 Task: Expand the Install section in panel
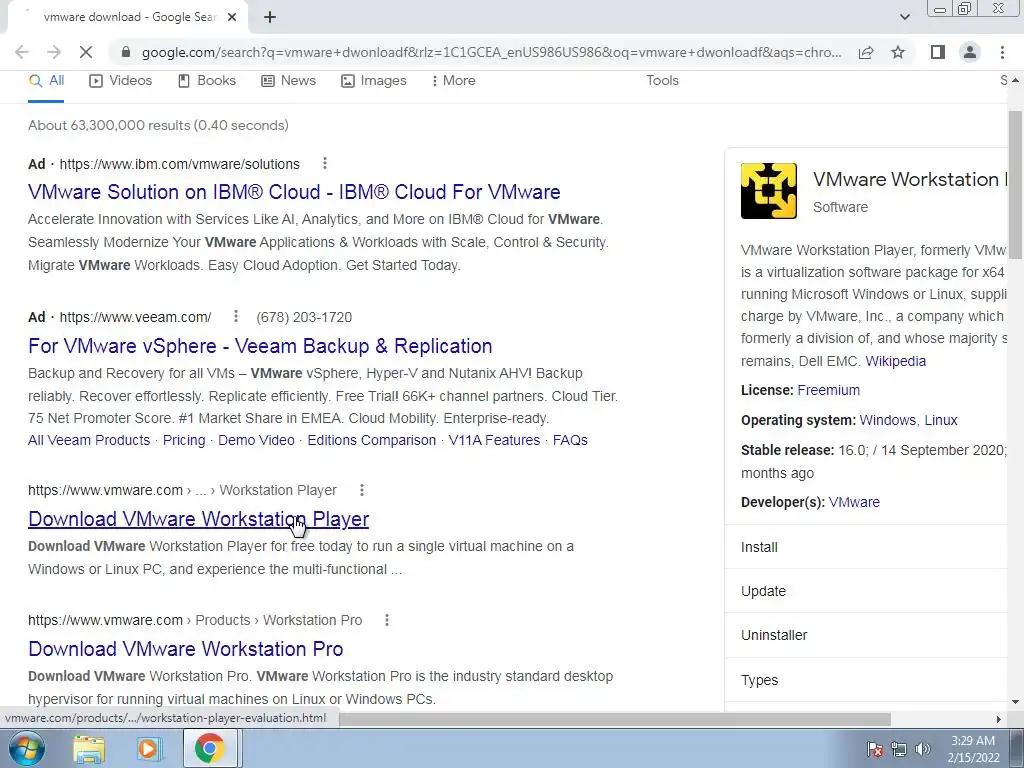coord(866,547)
